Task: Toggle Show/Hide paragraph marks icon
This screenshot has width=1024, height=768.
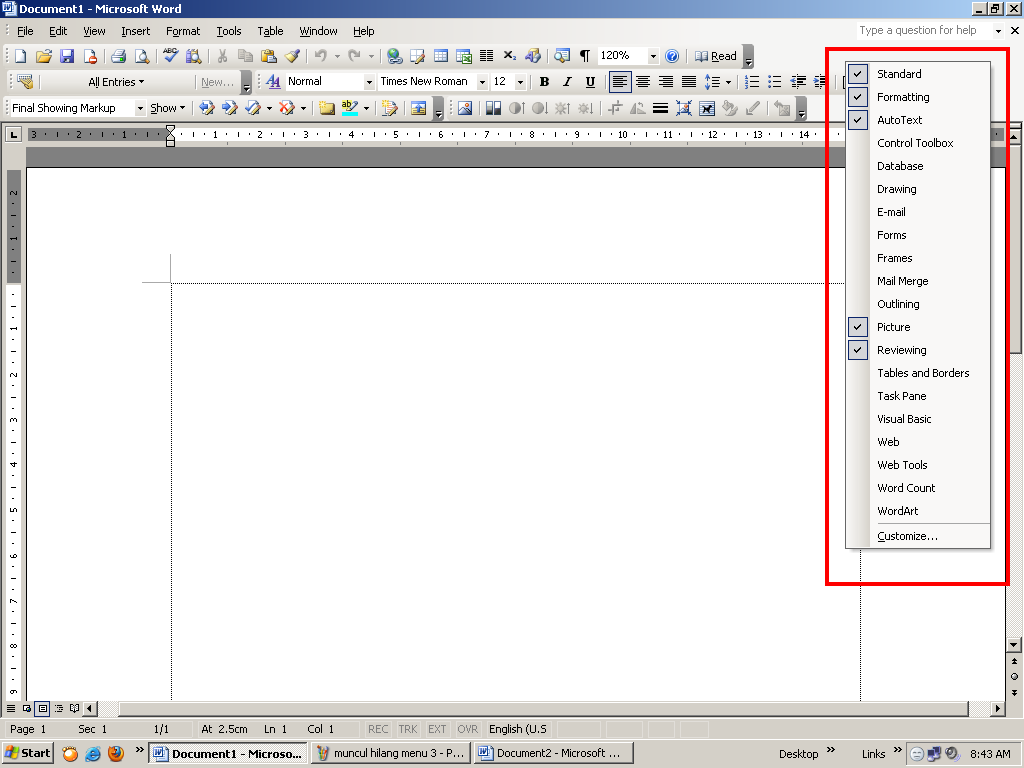Action: coord(584,56)
